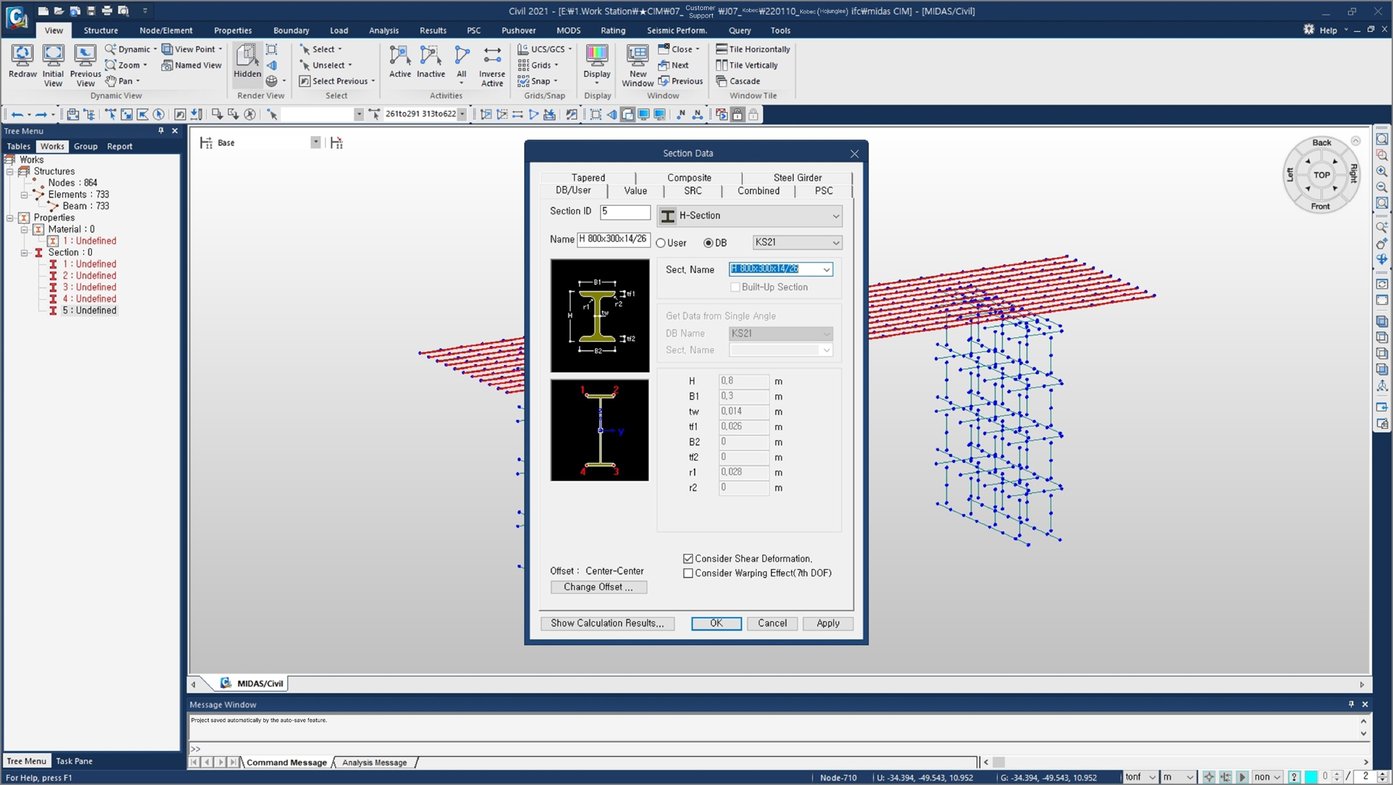Image resolution: width=1393 pixels, height=785 pixels.
Task: Enable Consider Warping Effect (7th DOF)
Action: click(x=688, y=573)
